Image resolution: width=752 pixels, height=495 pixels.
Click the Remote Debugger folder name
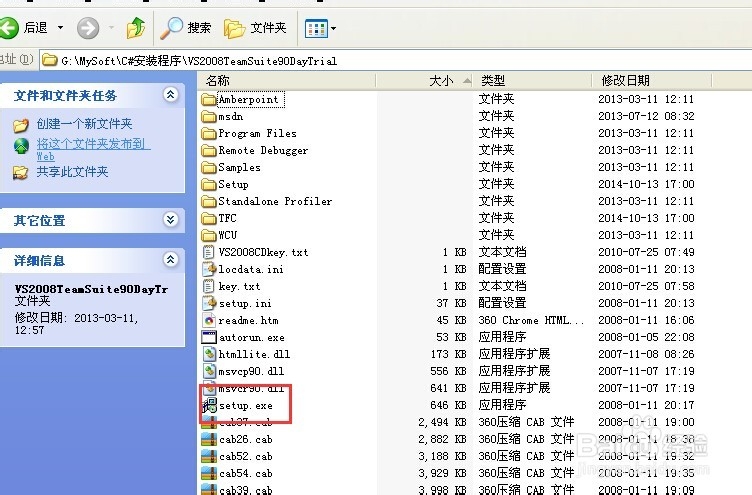pyautogui.click(x=263, y=151)
